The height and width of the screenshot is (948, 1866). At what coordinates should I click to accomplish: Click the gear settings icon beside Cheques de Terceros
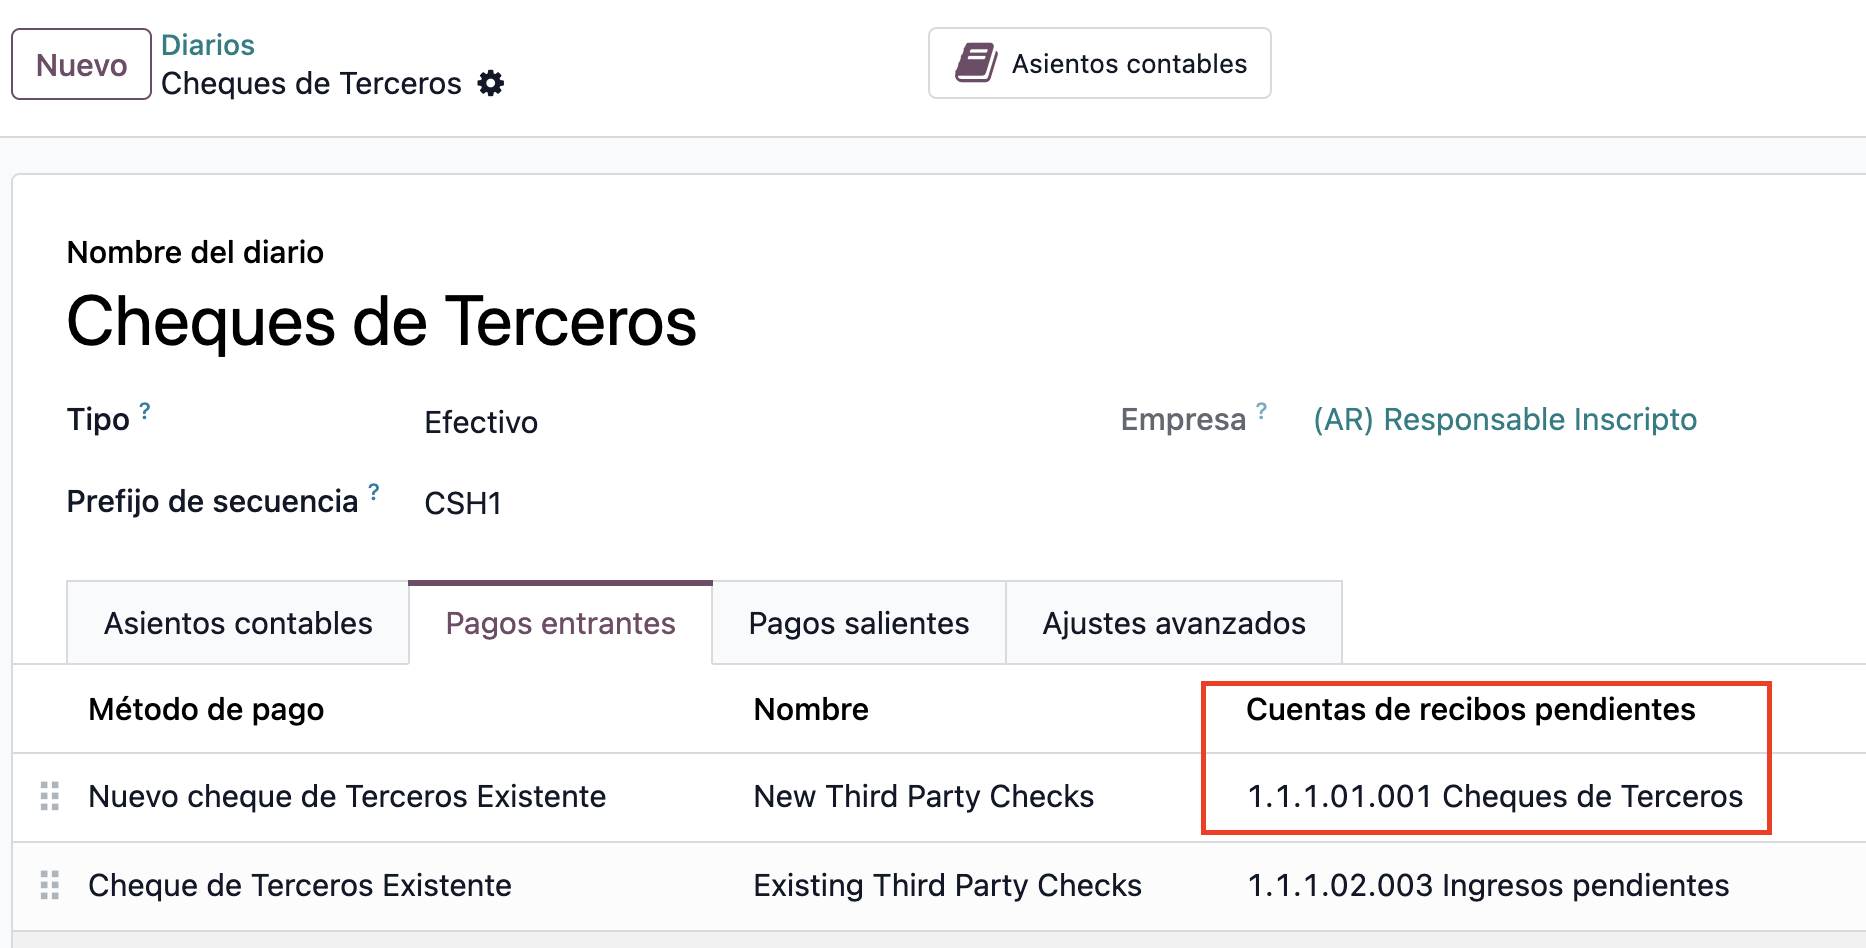click(x=490, y=83)
